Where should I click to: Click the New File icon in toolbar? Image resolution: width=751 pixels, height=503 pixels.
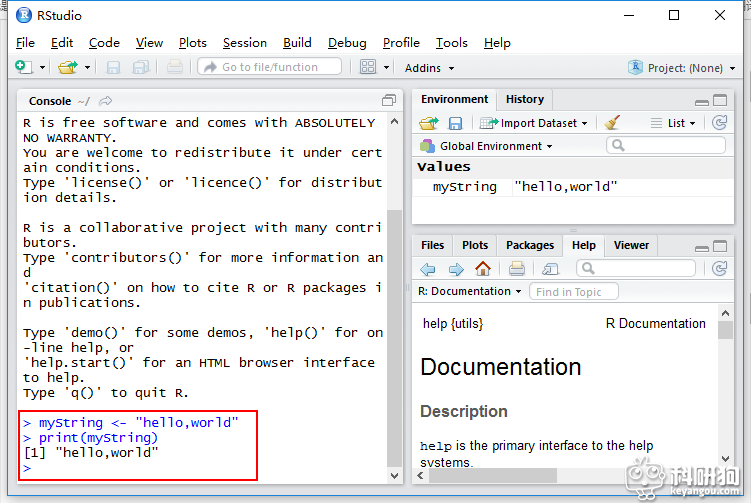(x=24, y=67)
